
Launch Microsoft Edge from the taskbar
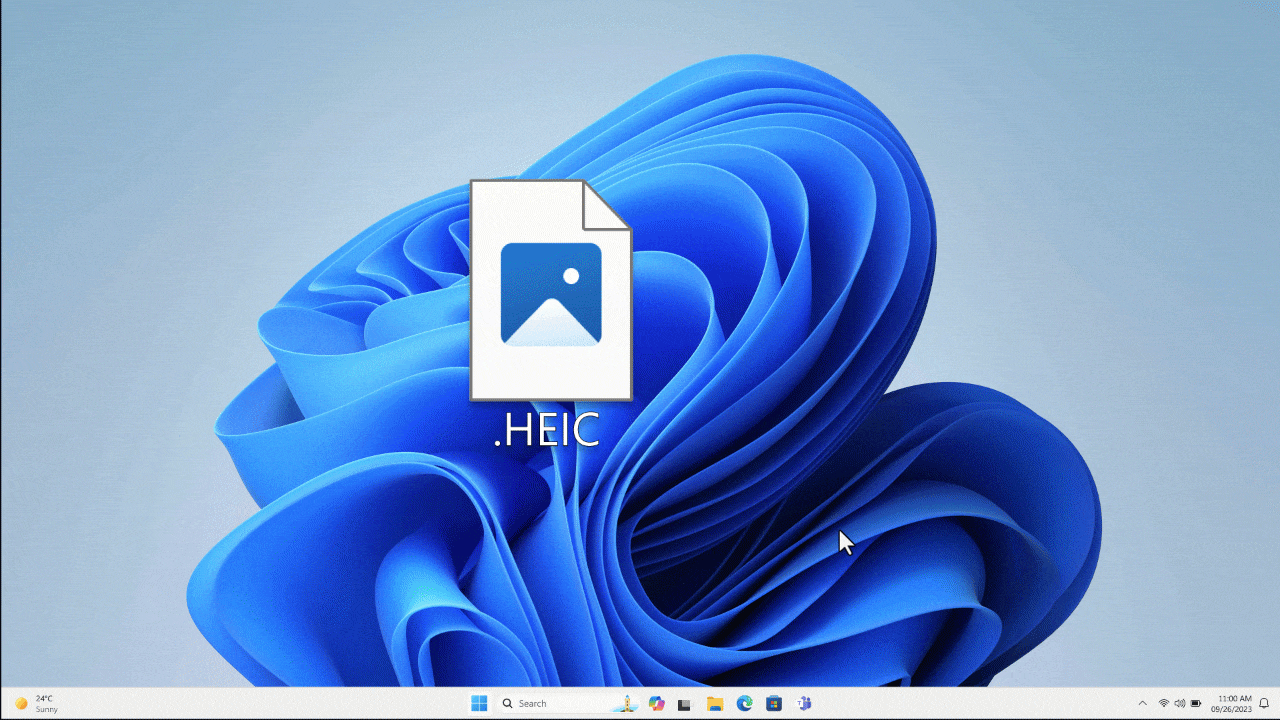click(744, 703)
